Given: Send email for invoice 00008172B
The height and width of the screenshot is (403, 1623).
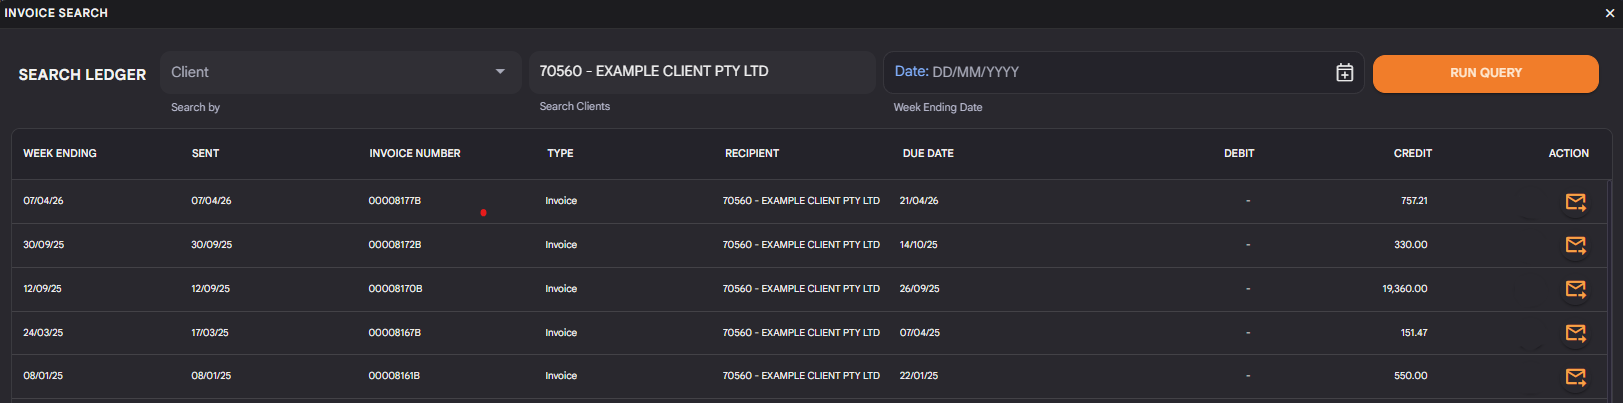Looking at the screenshot, I should tap(1575, 245).
